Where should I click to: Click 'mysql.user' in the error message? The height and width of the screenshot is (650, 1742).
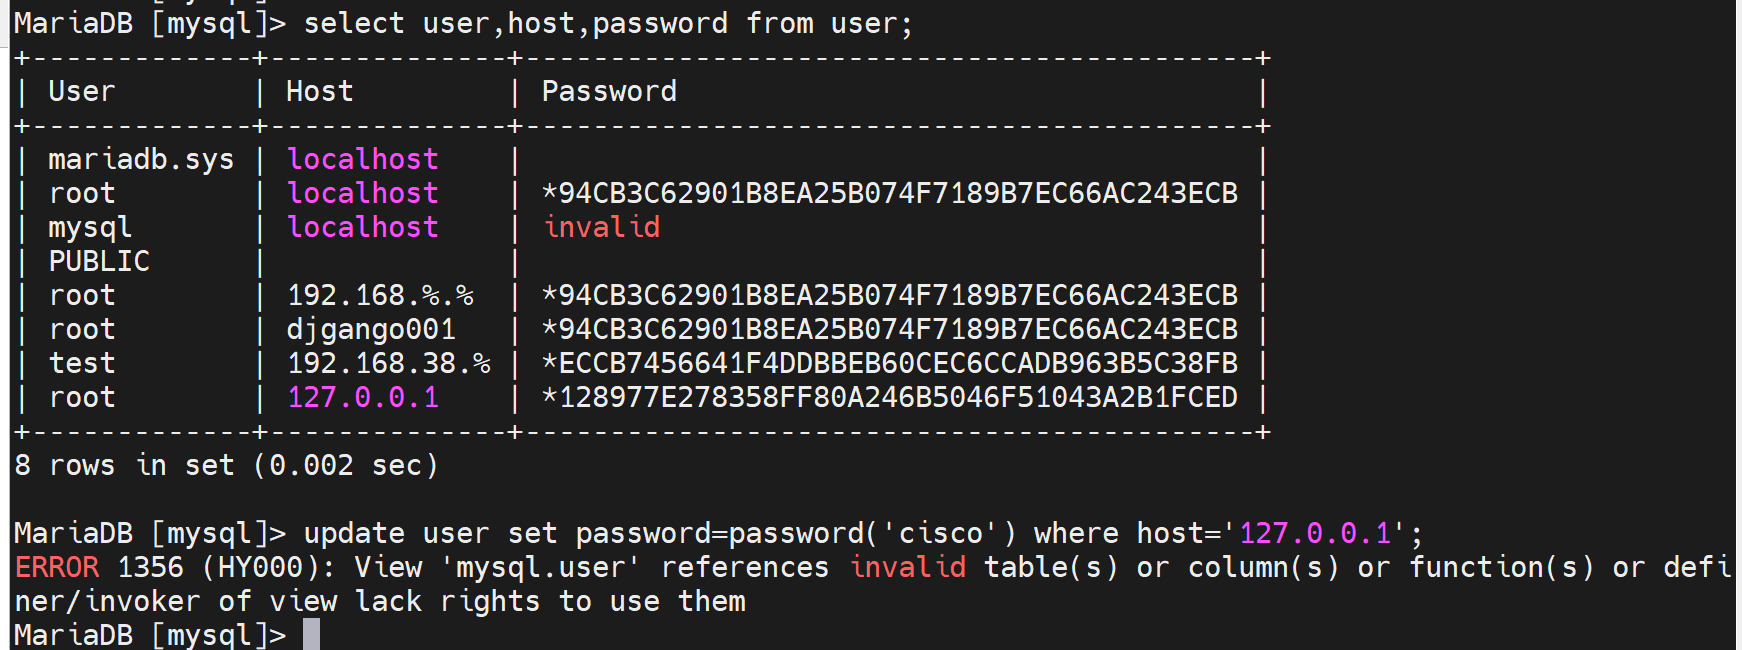pos(541,568)
